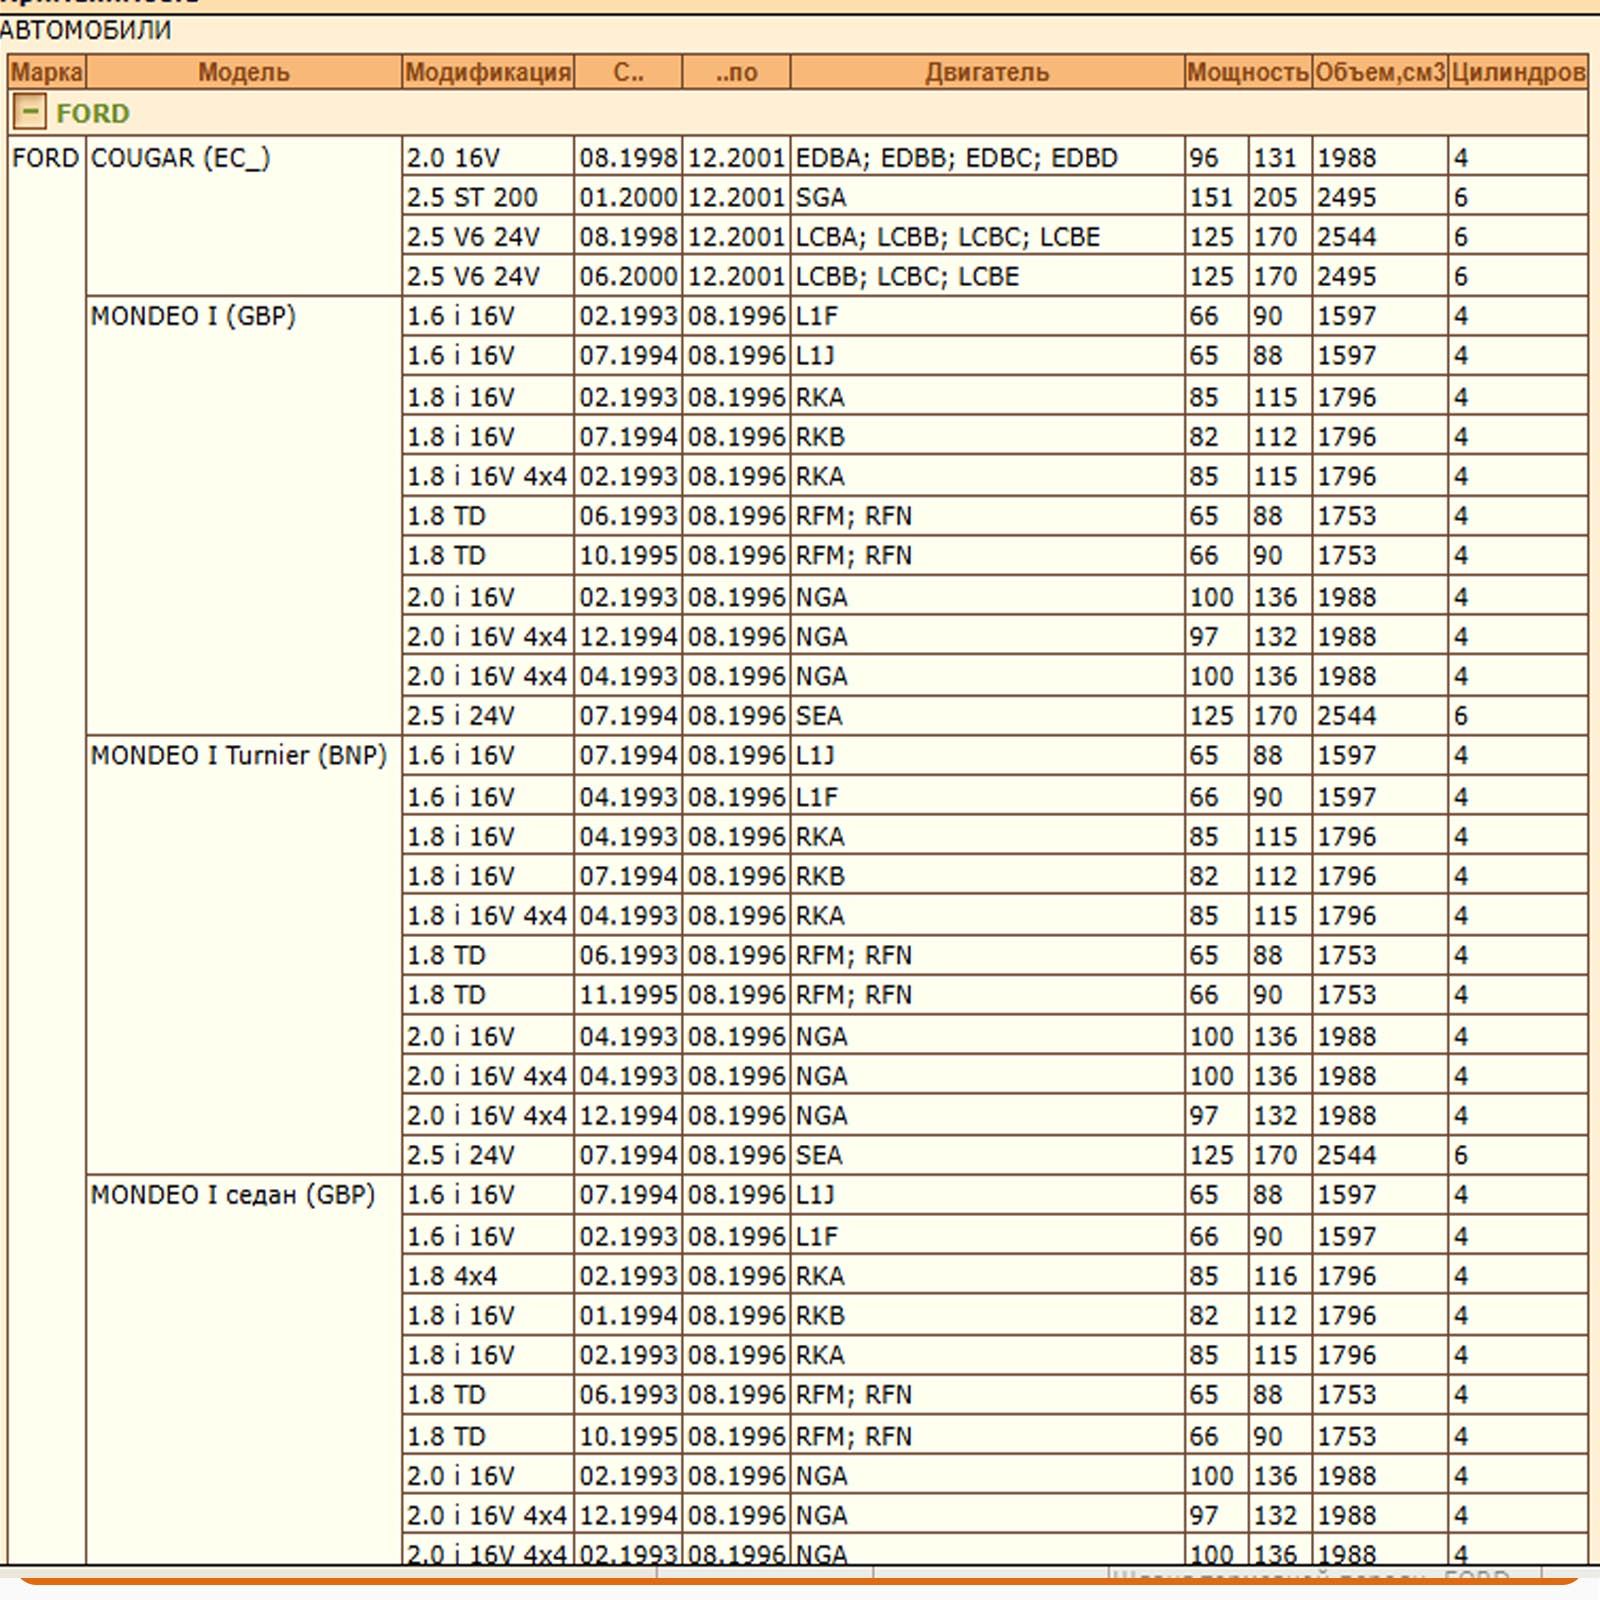Select the COUGAR (EC_) model cell
The image size is (1600, 1600).
(x=244, y=216)
